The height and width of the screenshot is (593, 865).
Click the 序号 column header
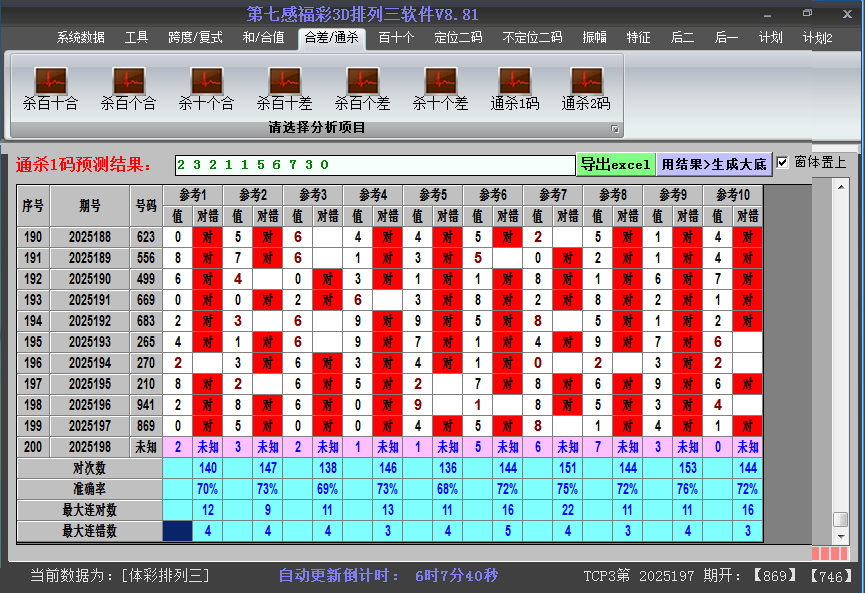33,206
